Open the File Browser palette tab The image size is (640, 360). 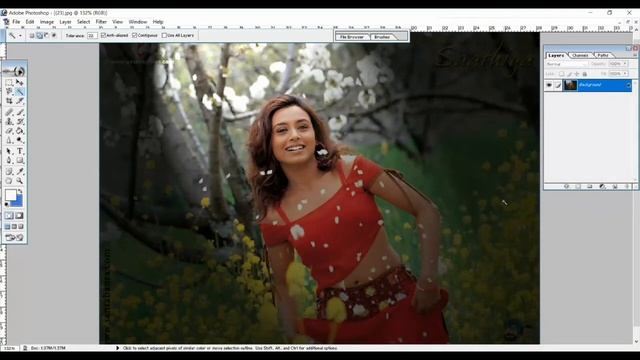[x=352, y=37]
